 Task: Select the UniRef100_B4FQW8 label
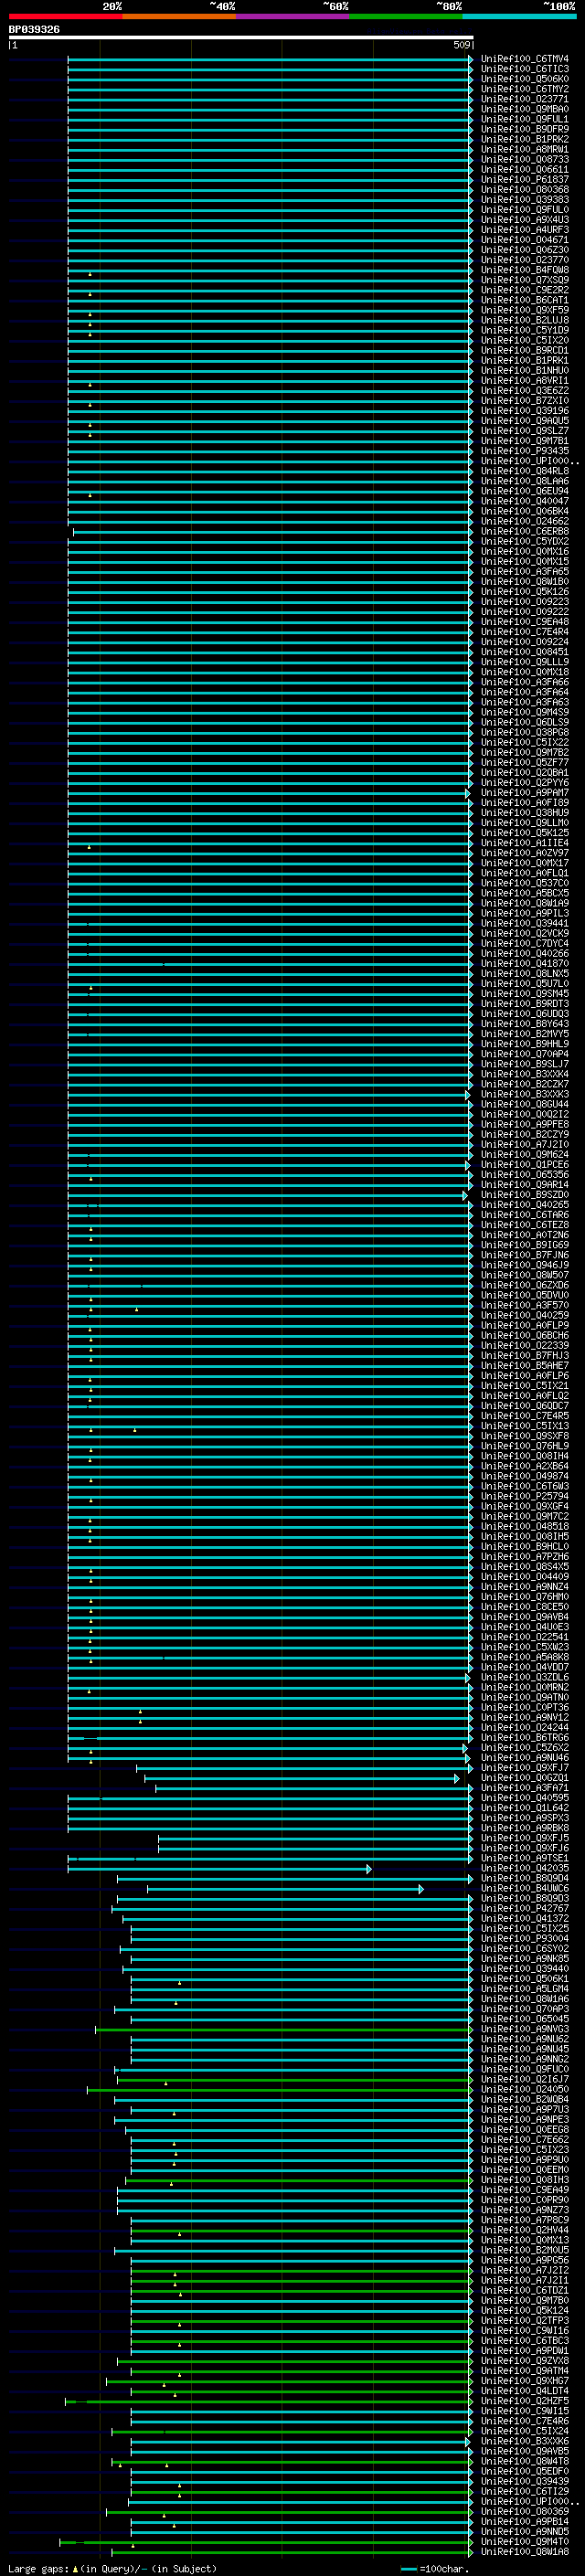525,270
